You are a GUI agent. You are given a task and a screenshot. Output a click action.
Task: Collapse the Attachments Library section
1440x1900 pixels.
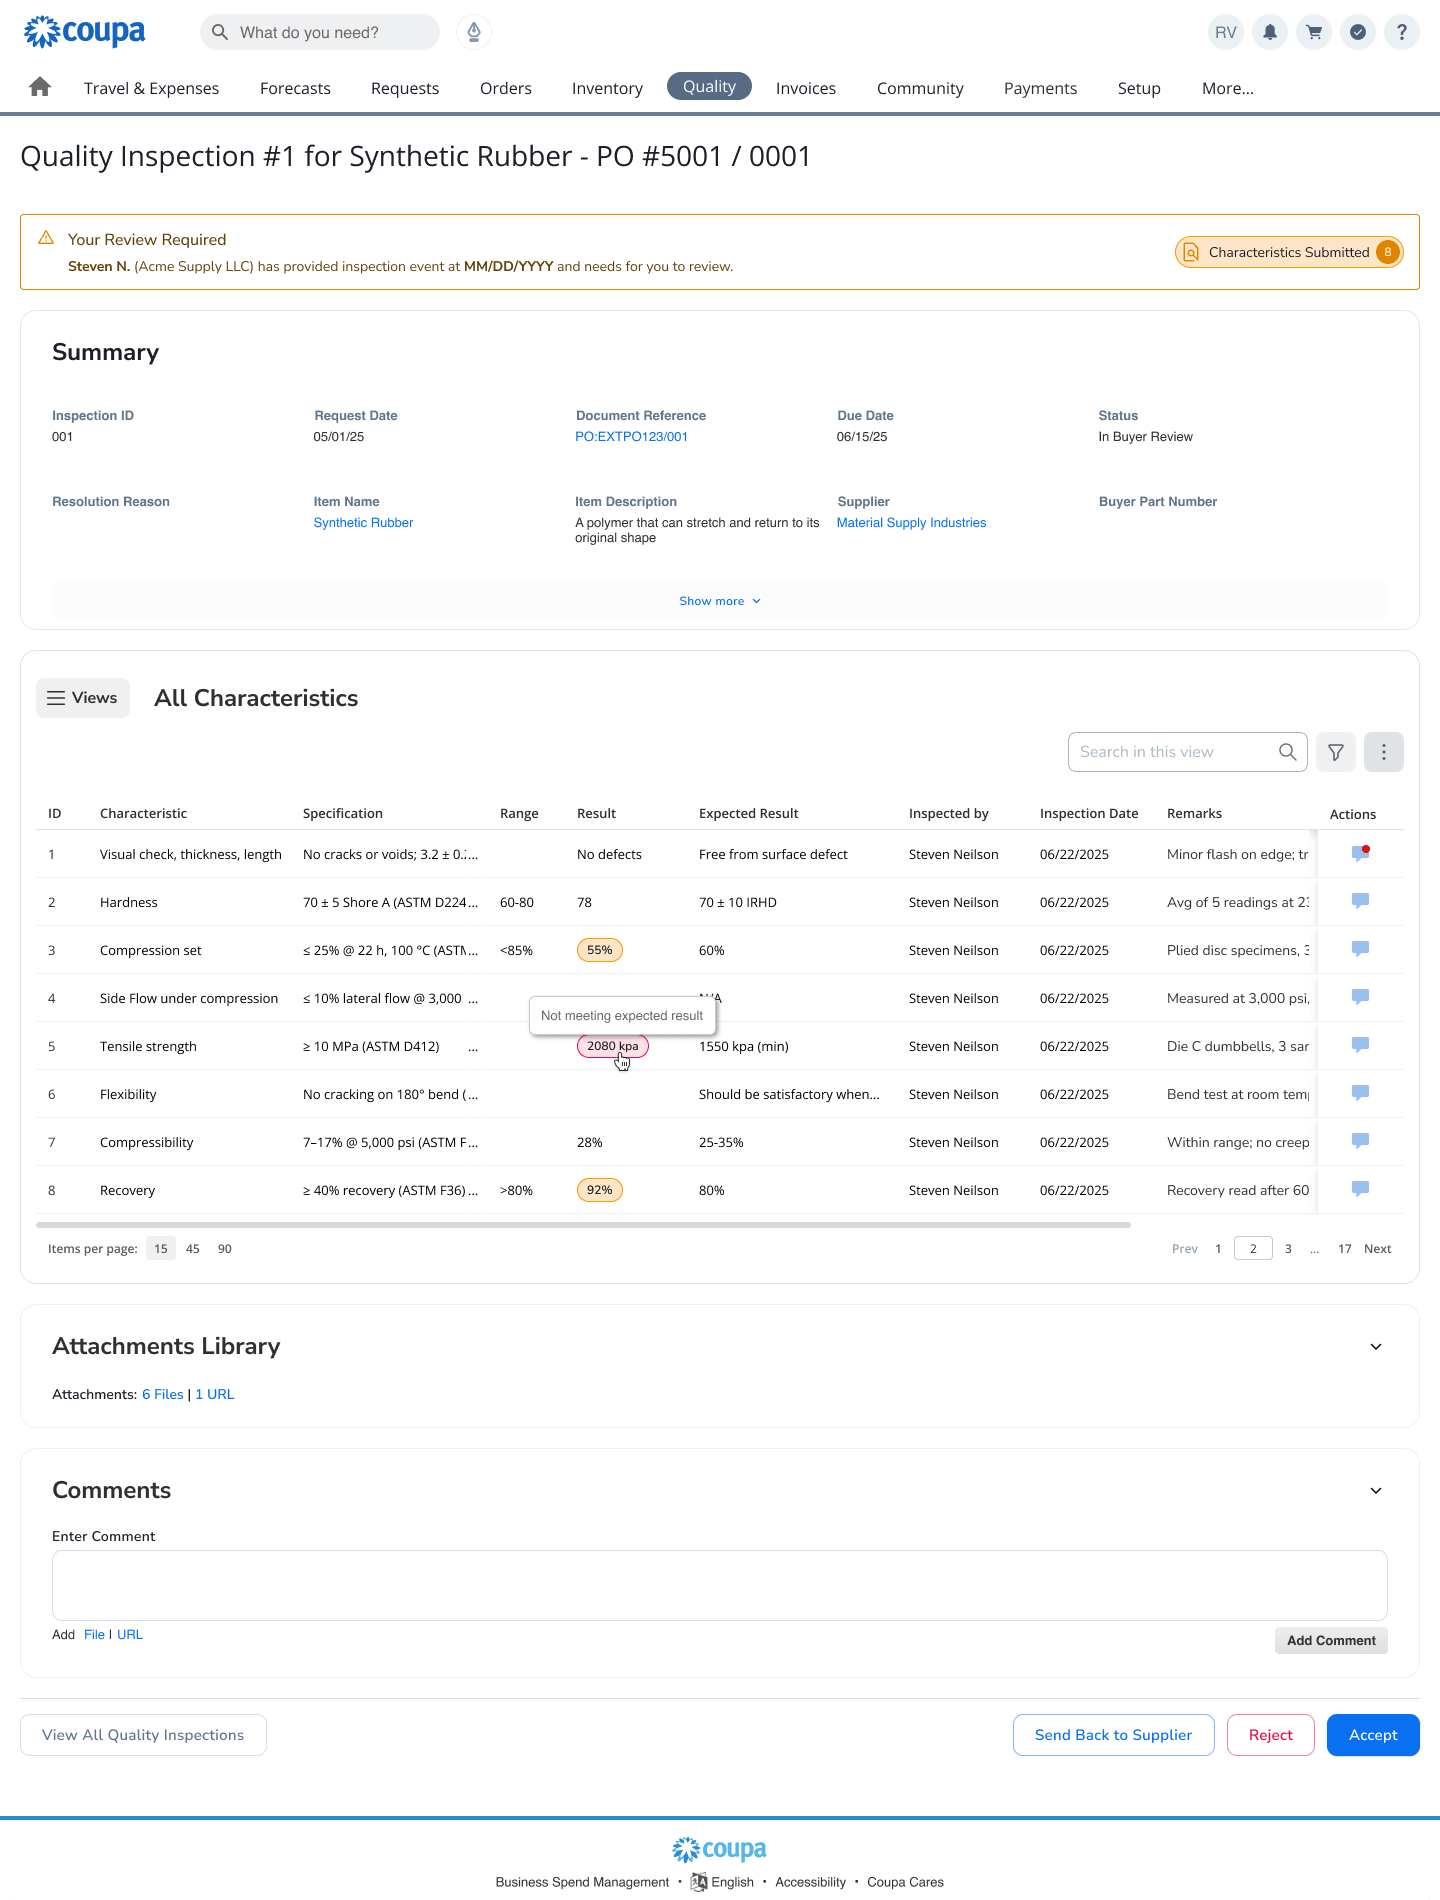(1376, 1347)
